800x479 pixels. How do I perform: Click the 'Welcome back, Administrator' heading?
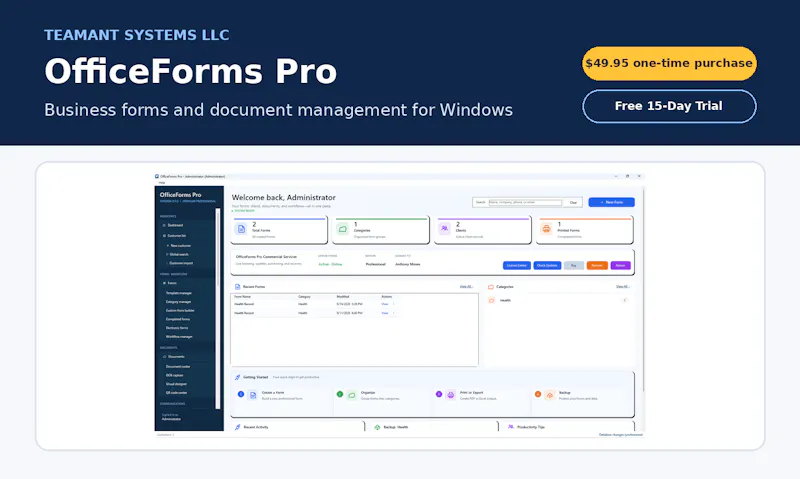click(x=284, y=197)
